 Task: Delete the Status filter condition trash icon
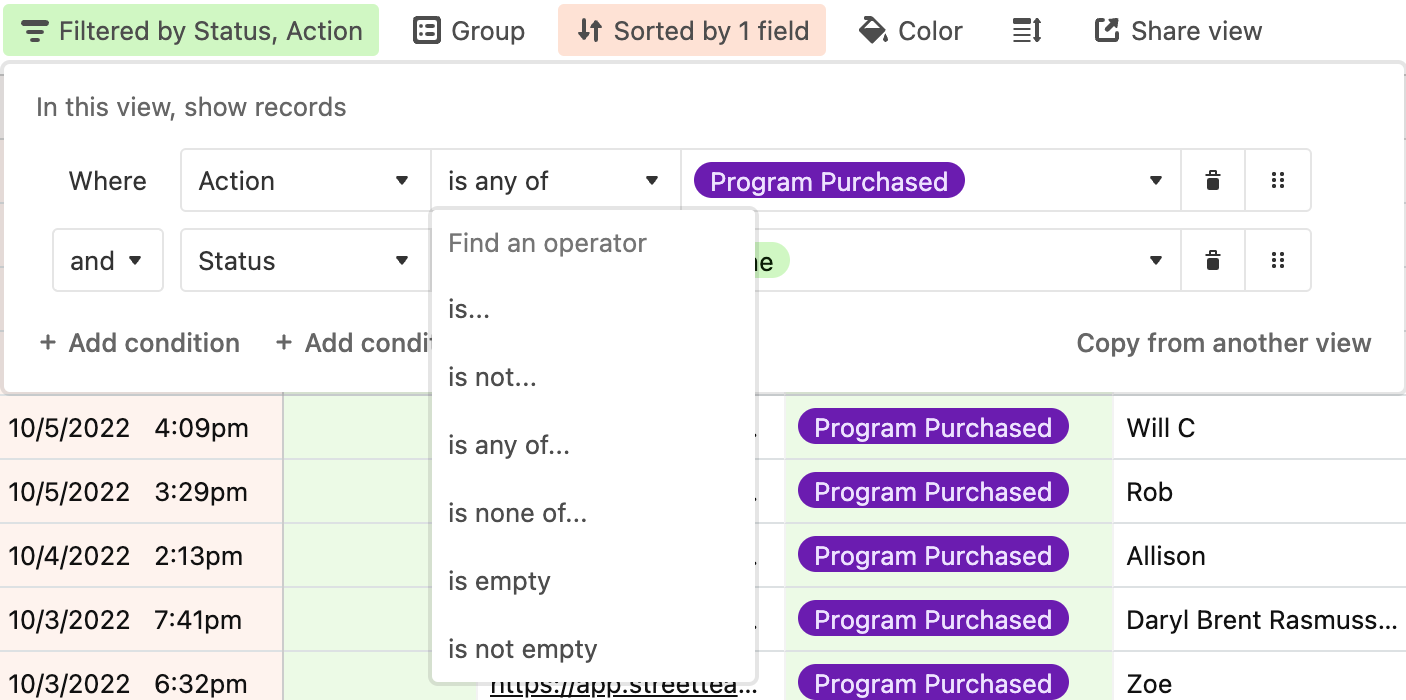(1212, 261)
